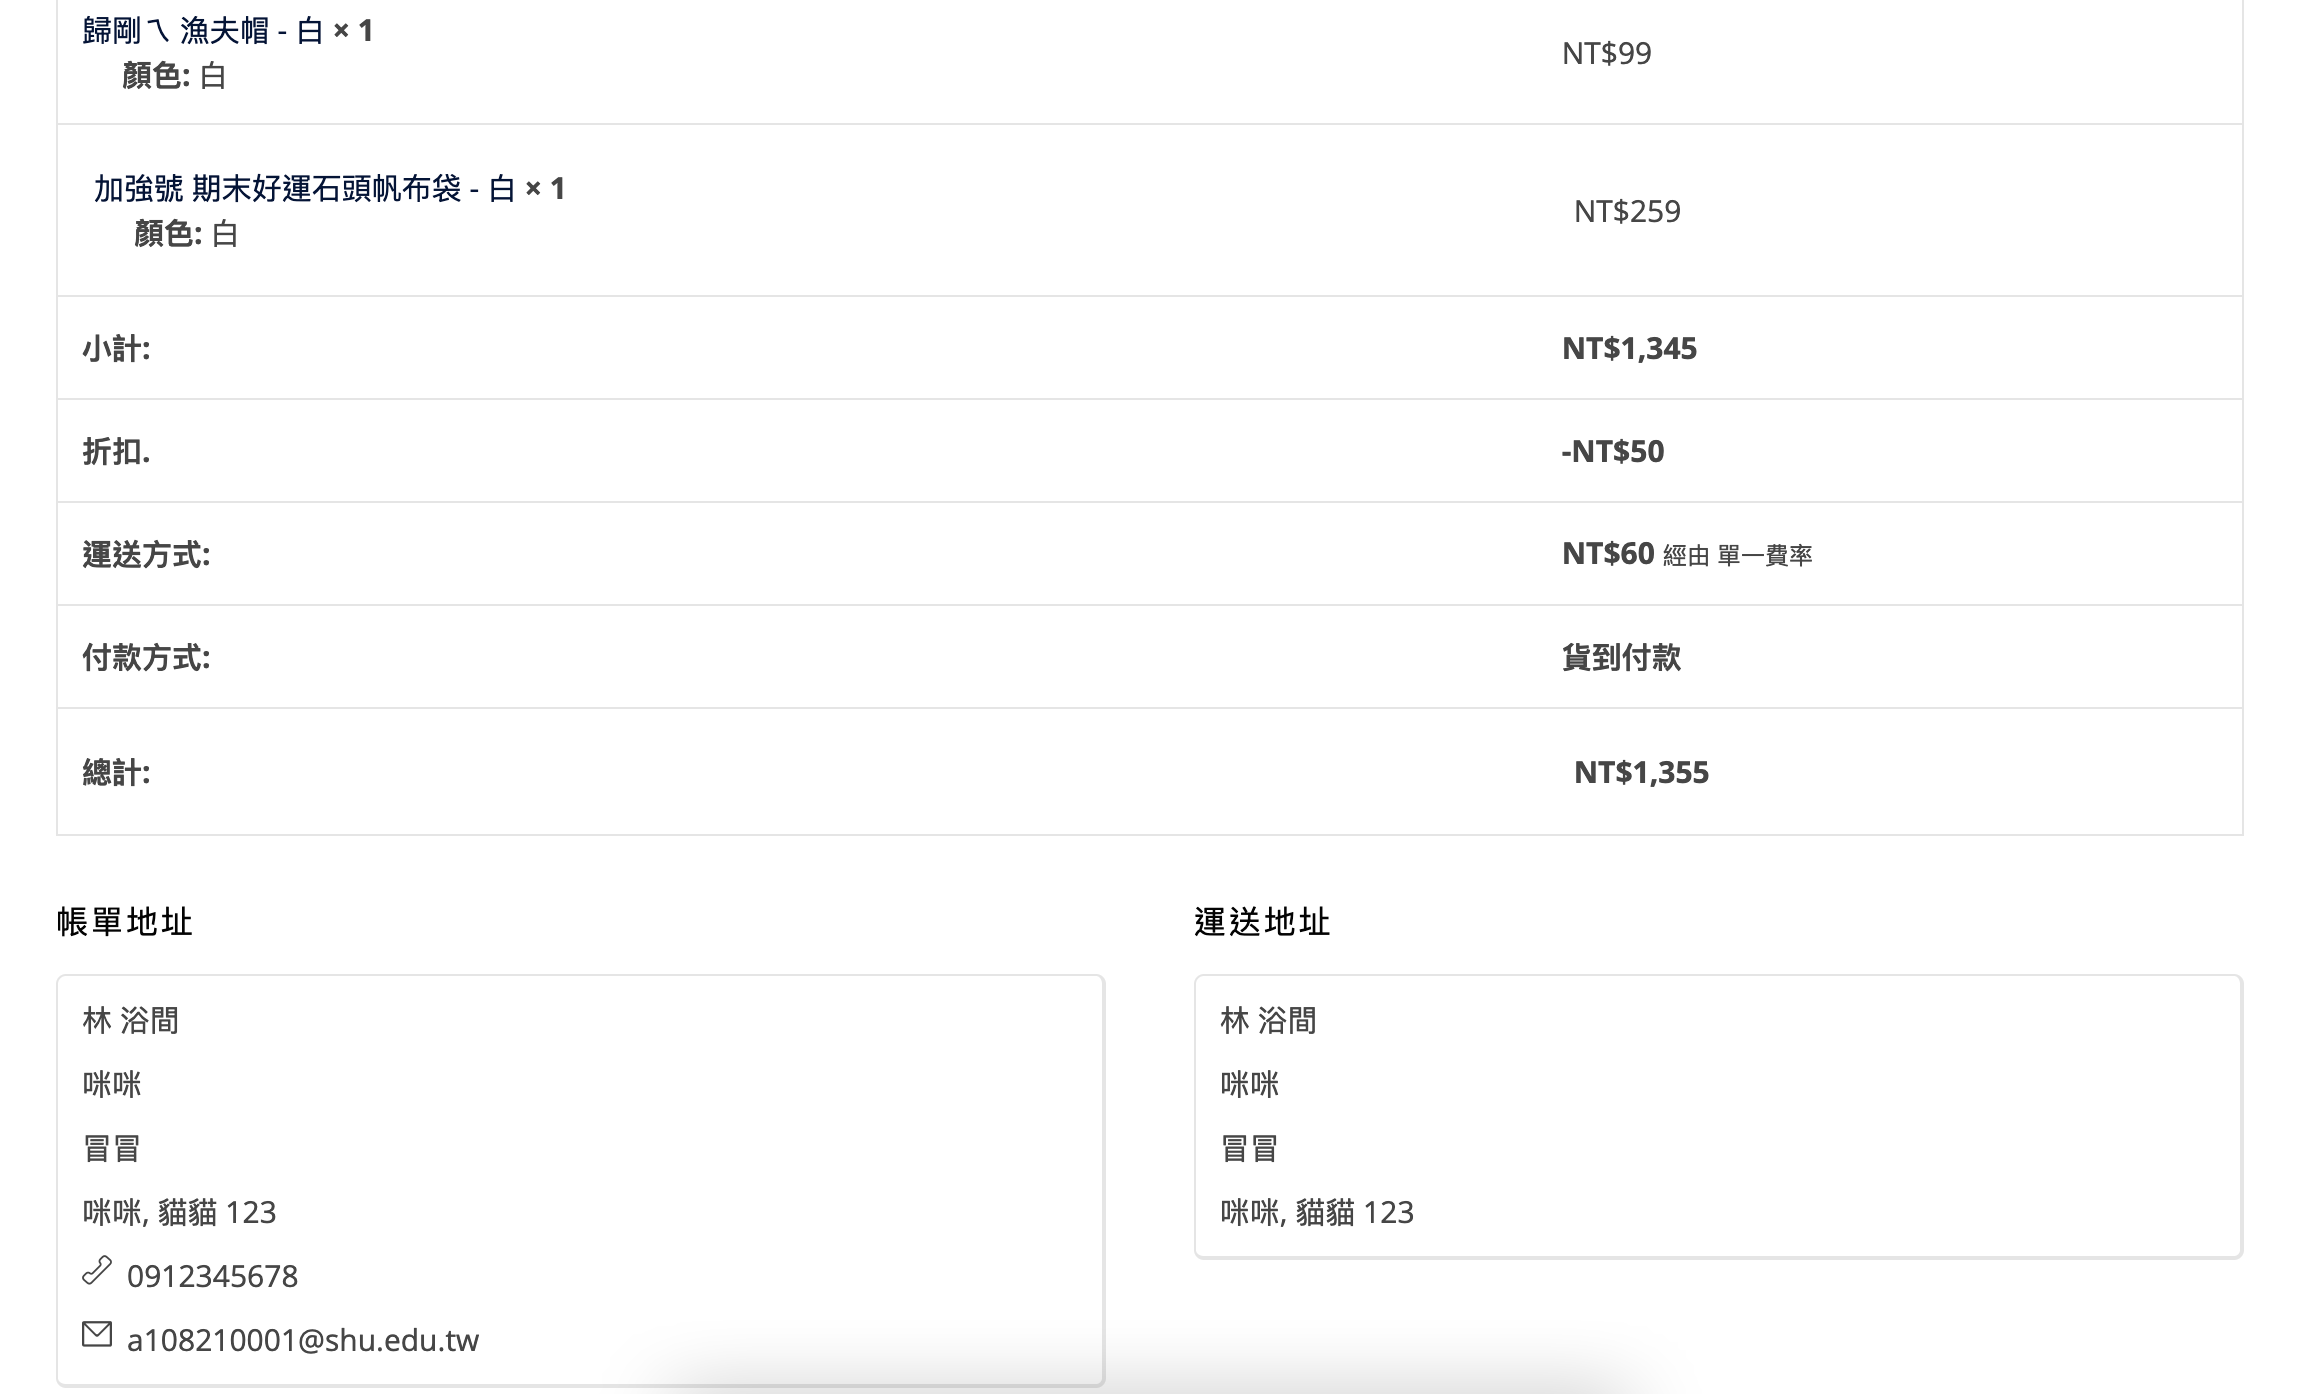This screenshot has width=2298, height=1394.
Task: Click the 貨到付款 payment method text
Action: (1621, 658)
